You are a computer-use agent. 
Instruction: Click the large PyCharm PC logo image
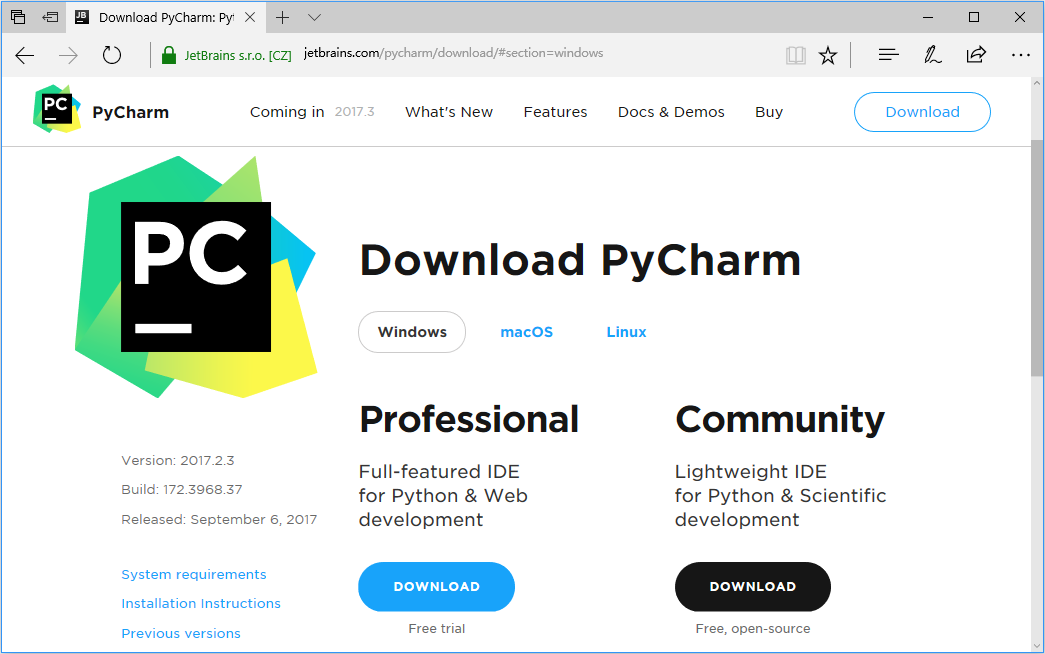coord(195,277)
